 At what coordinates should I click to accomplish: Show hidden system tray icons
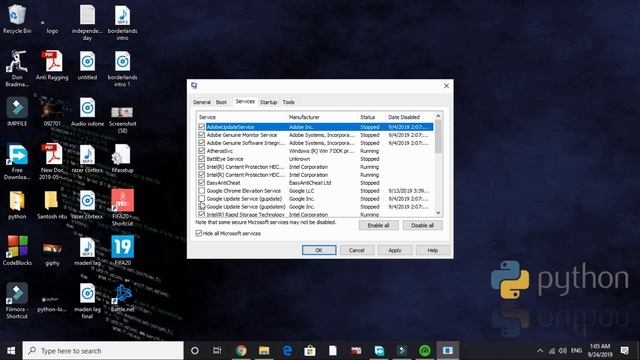(x=540, y=351)
